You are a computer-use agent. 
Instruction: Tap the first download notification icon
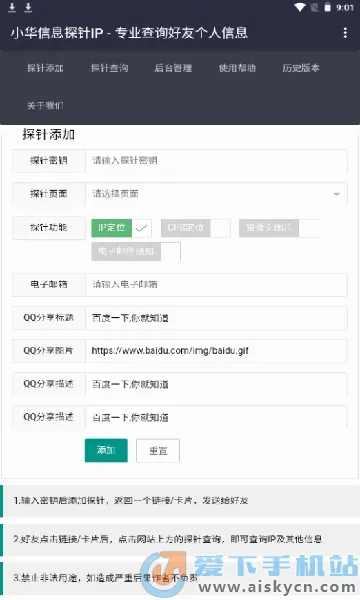pos(12,8)
